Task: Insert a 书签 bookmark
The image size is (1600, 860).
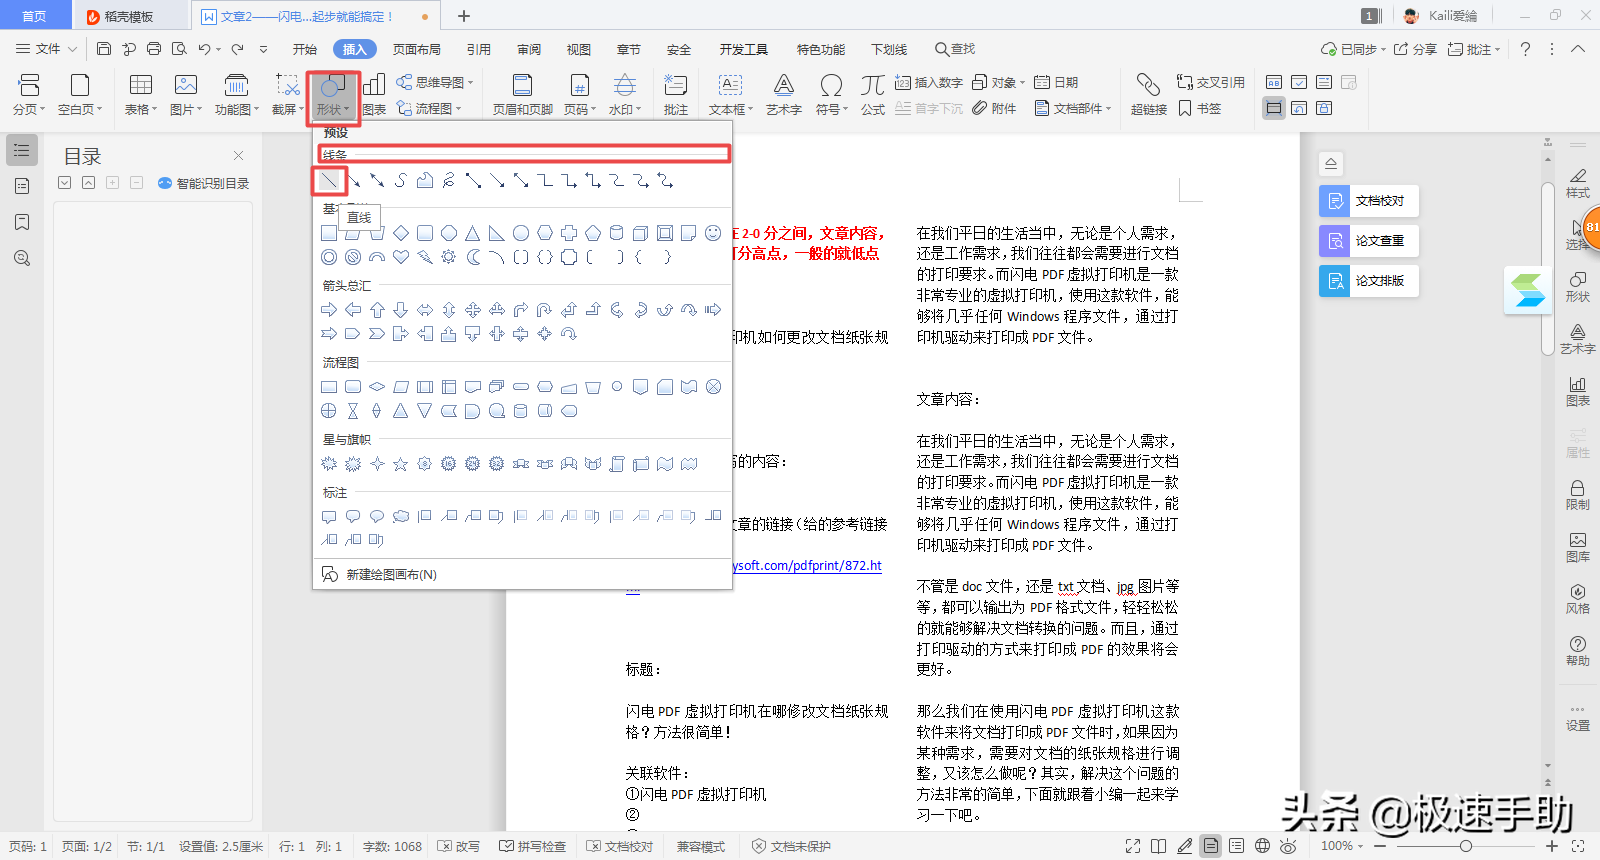Action: (x=1200, y=109)
